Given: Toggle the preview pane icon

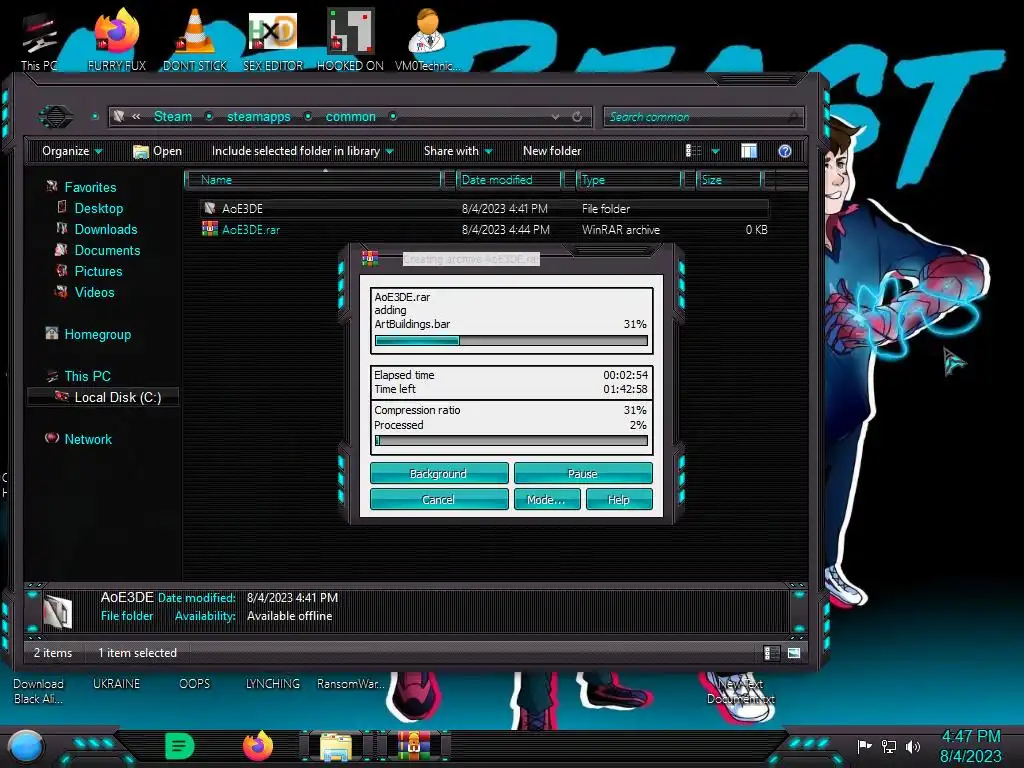Looking at the screenshot, I should (x=749, y=151).
